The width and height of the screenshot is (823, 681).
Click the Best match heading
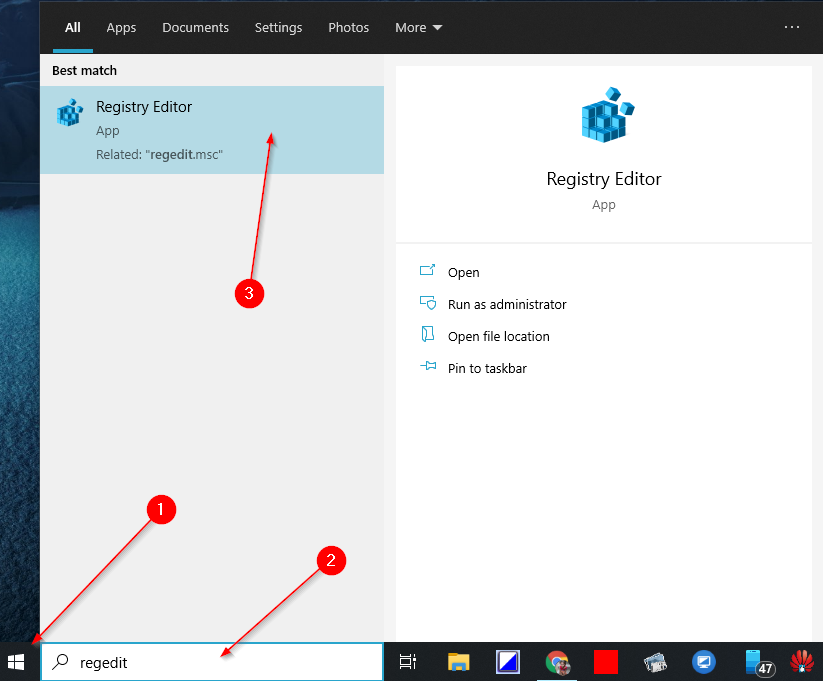tap(85, 70)
